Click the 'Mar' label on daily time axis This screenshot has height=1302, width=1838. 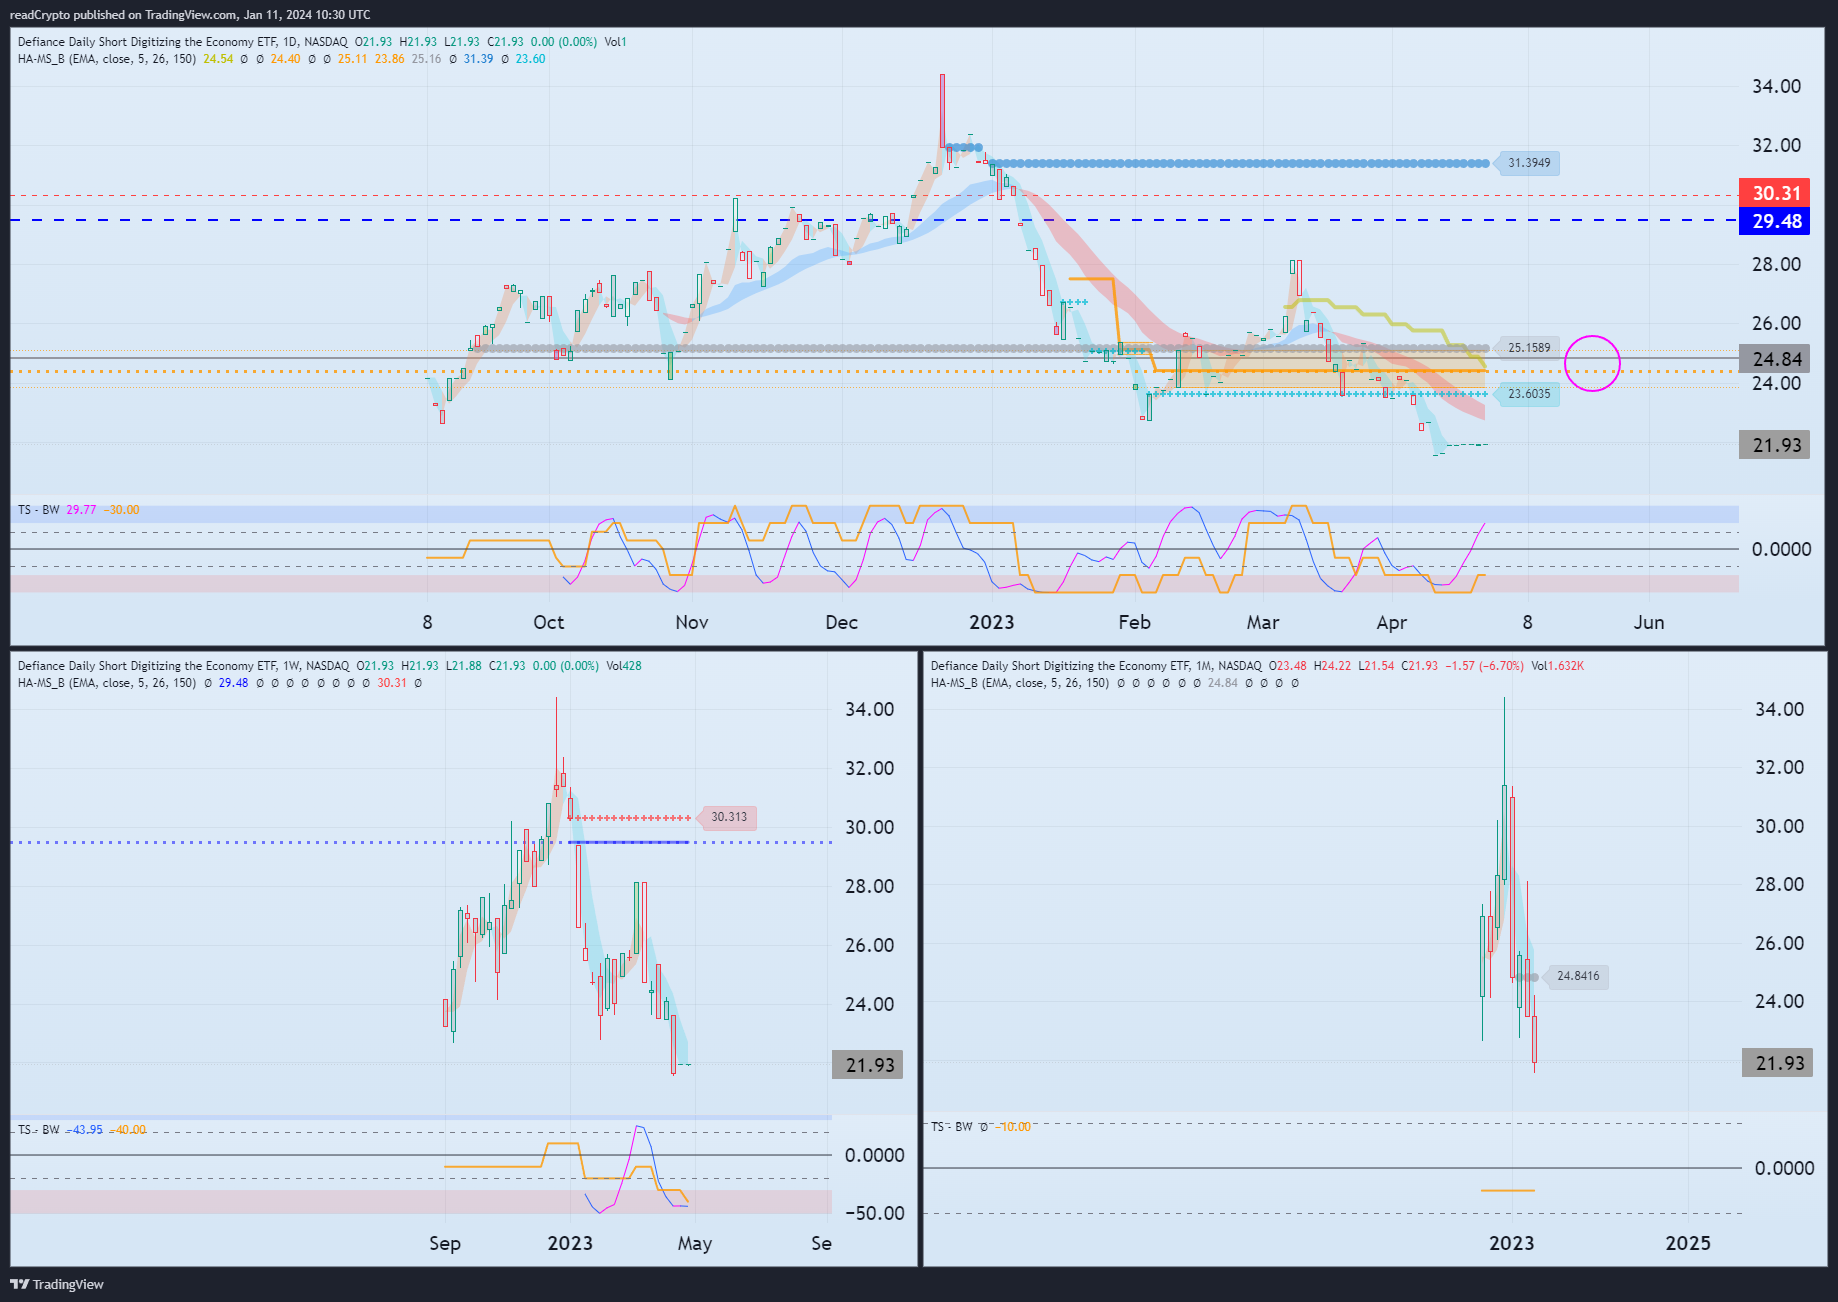tap(1263, 622)
